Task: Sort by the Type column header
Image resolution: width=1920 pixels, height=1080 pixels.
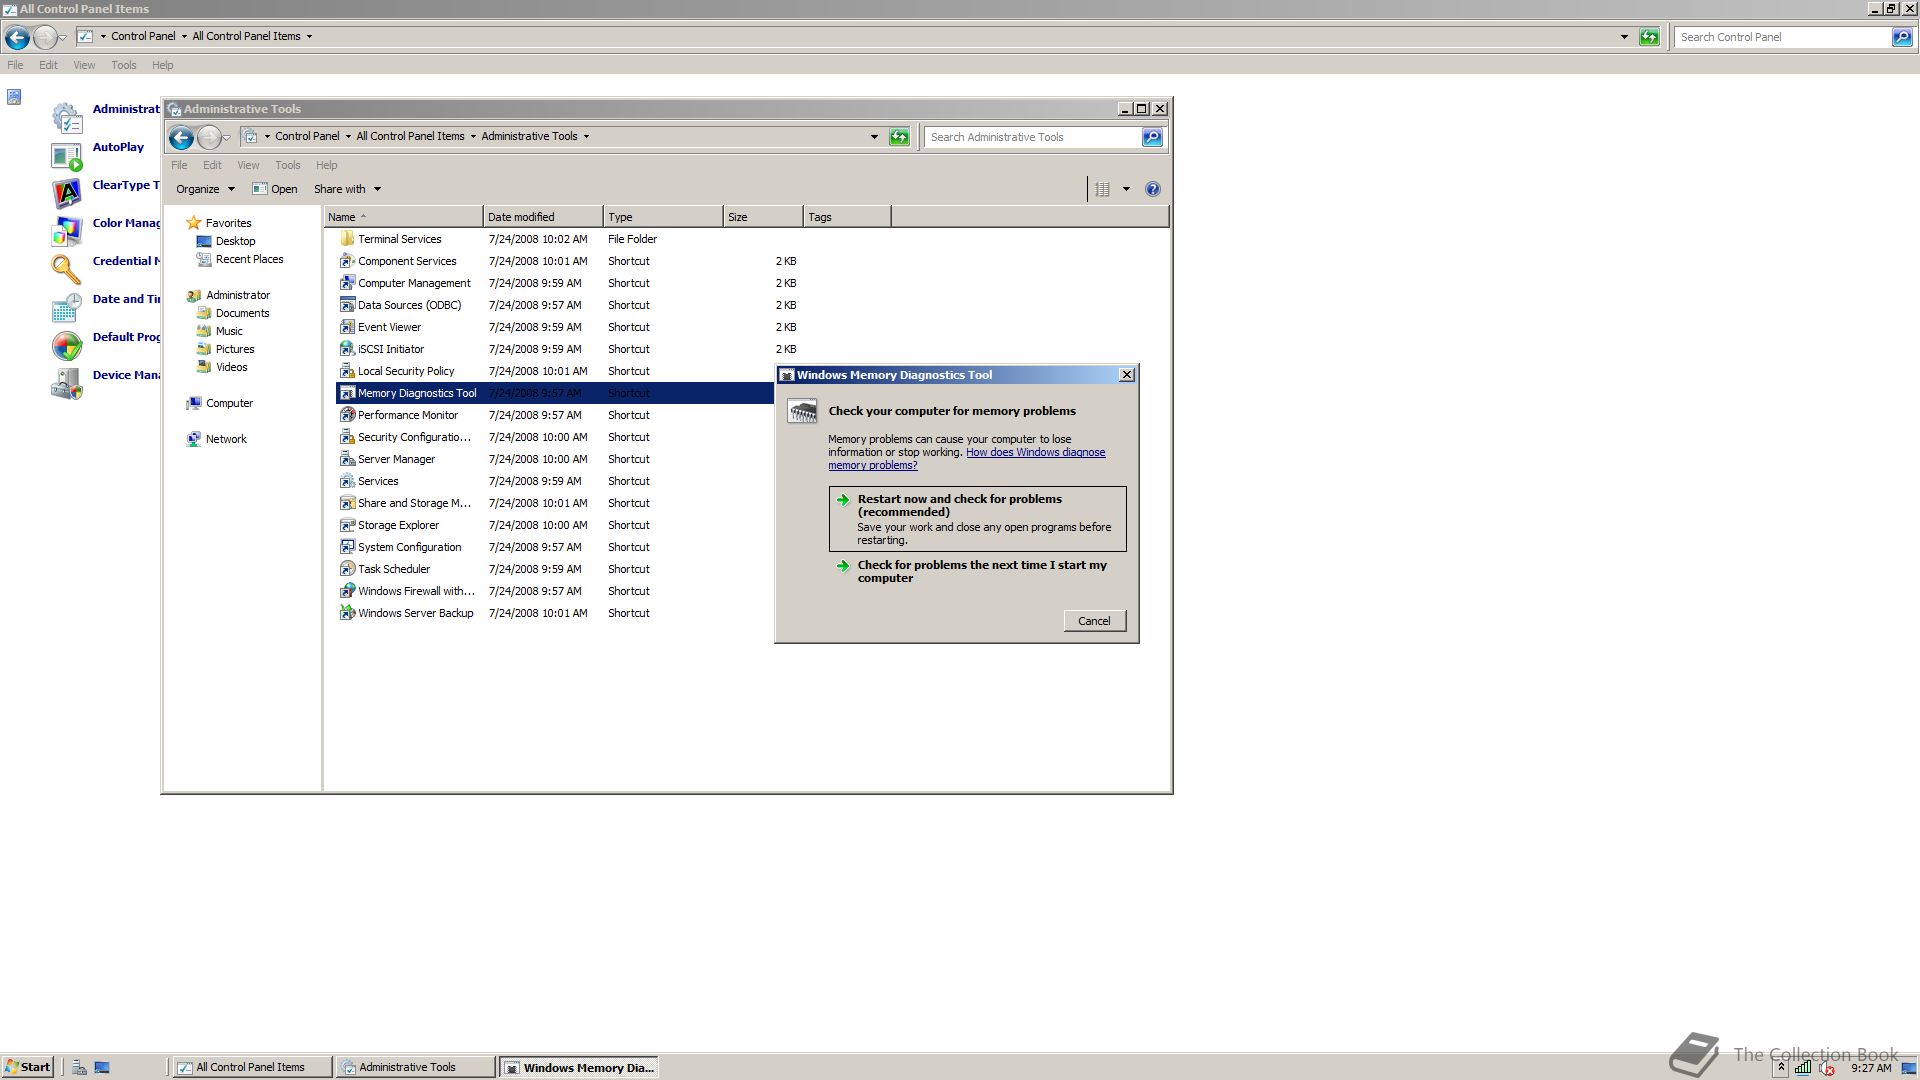Action: click(x=663, y=217)
